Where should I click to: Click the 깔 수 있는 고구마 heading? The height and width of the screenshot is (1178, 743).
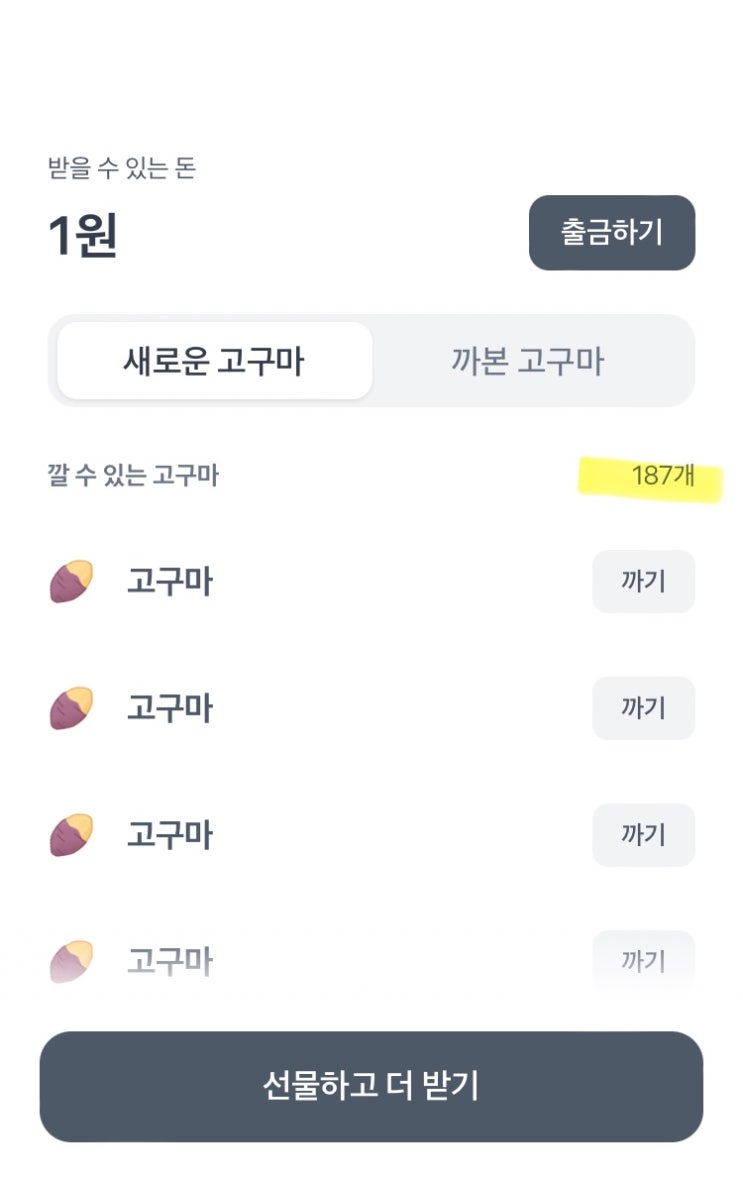pos(133,476)
